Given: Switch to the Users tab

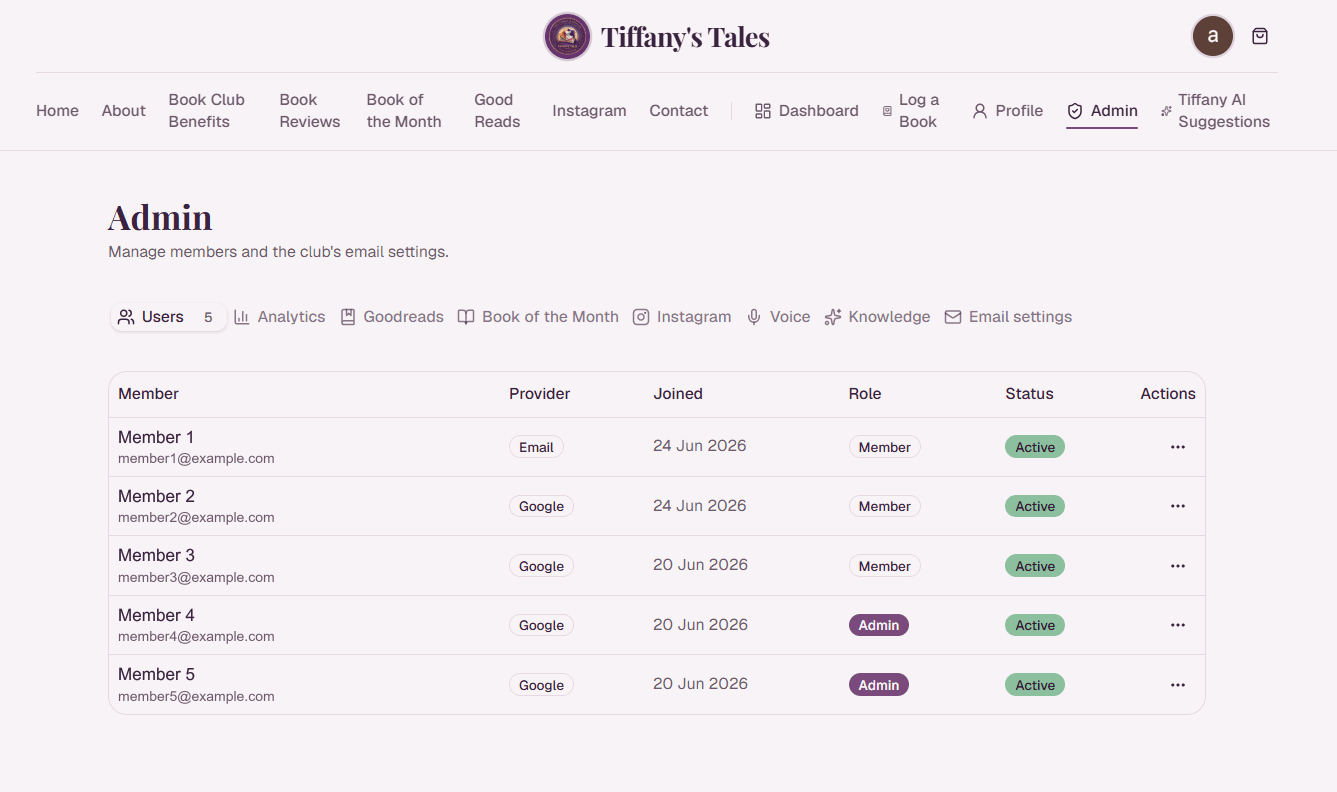Looking at the screenshot, I should coord(167,317).
